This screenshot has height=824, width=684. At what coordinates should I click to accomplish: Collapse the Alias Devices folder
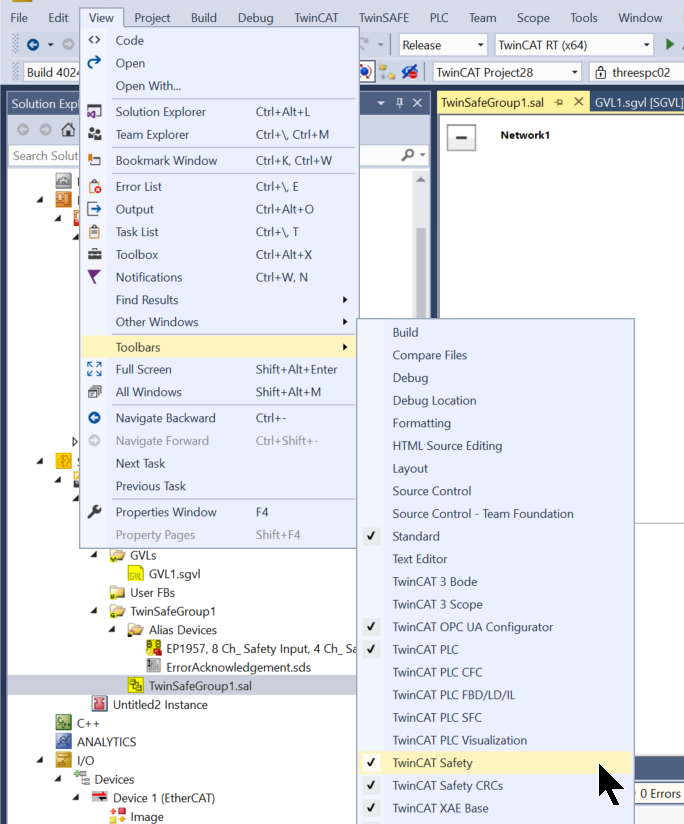112,629
